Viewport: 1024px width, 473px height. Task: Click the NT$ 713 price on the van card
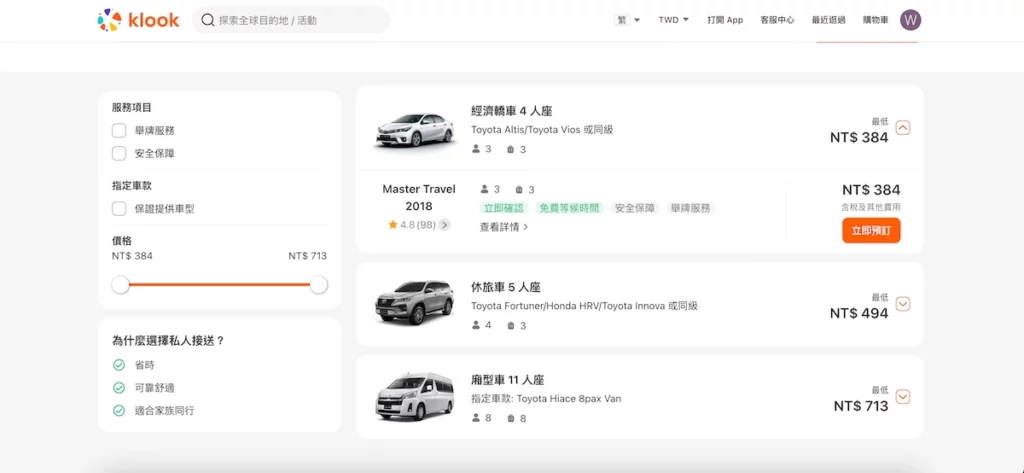pos(861,406)
